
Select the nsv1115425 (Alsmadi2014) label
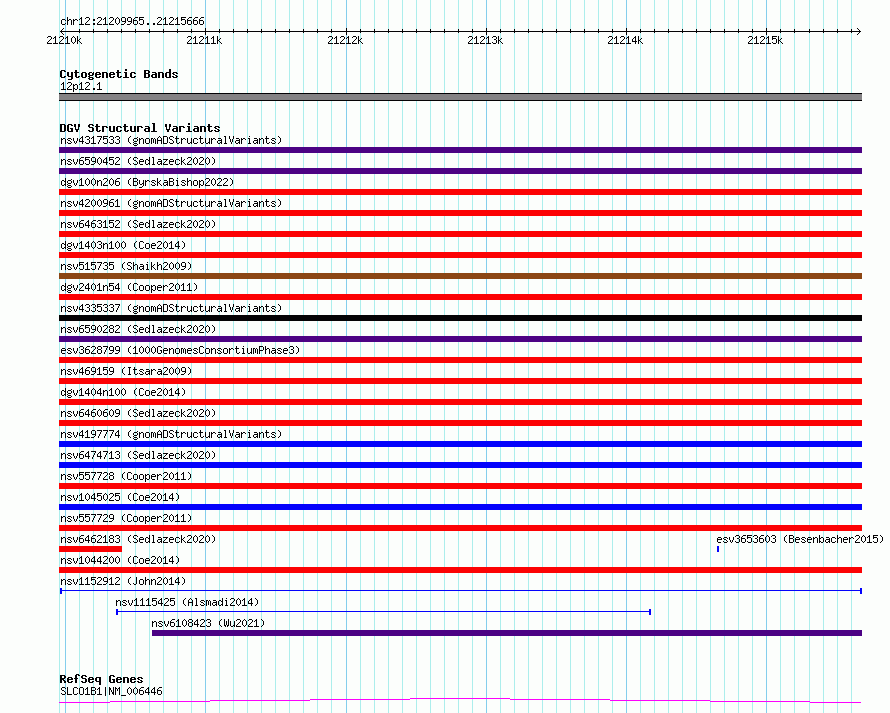(187, 602)
